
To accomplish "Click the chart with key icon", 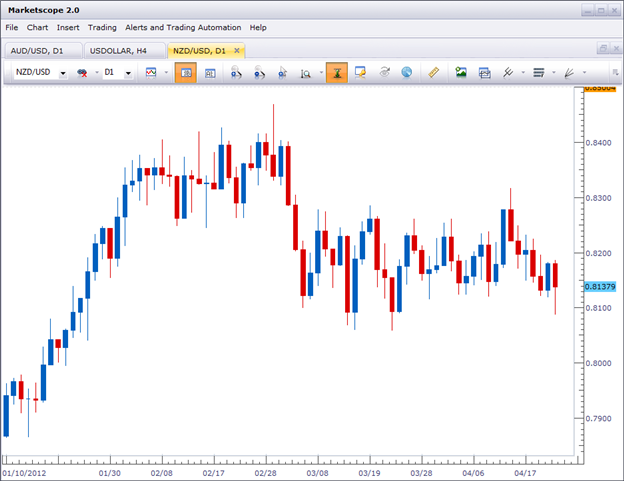I will [x=360, y=72].
